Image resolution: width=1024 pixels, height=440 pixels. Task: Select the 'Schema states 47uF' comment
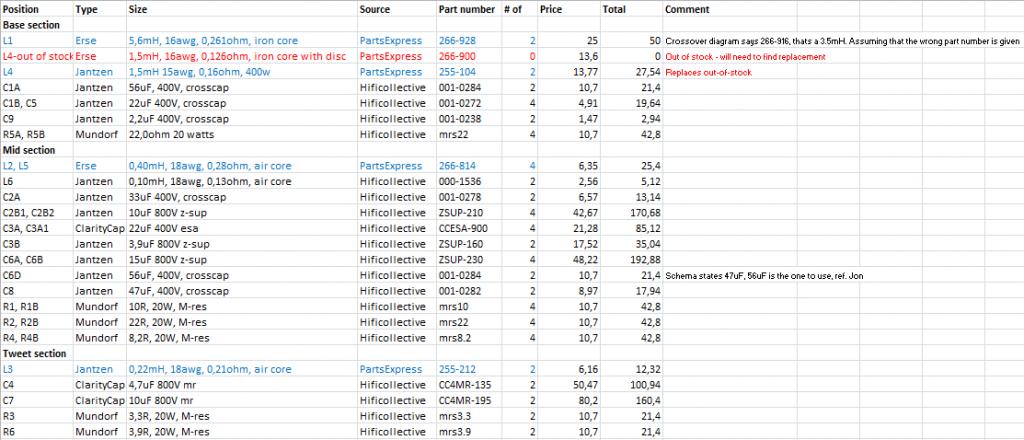764,276
